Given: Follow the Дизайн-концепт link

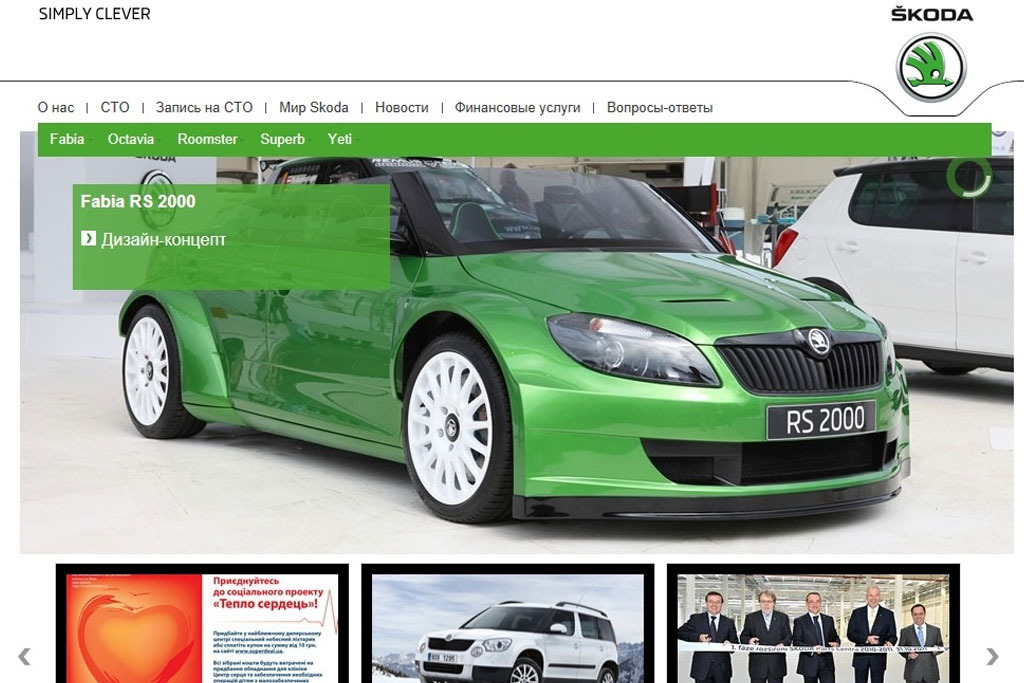Looking at the screenshot, I should (x=163, y=240).
